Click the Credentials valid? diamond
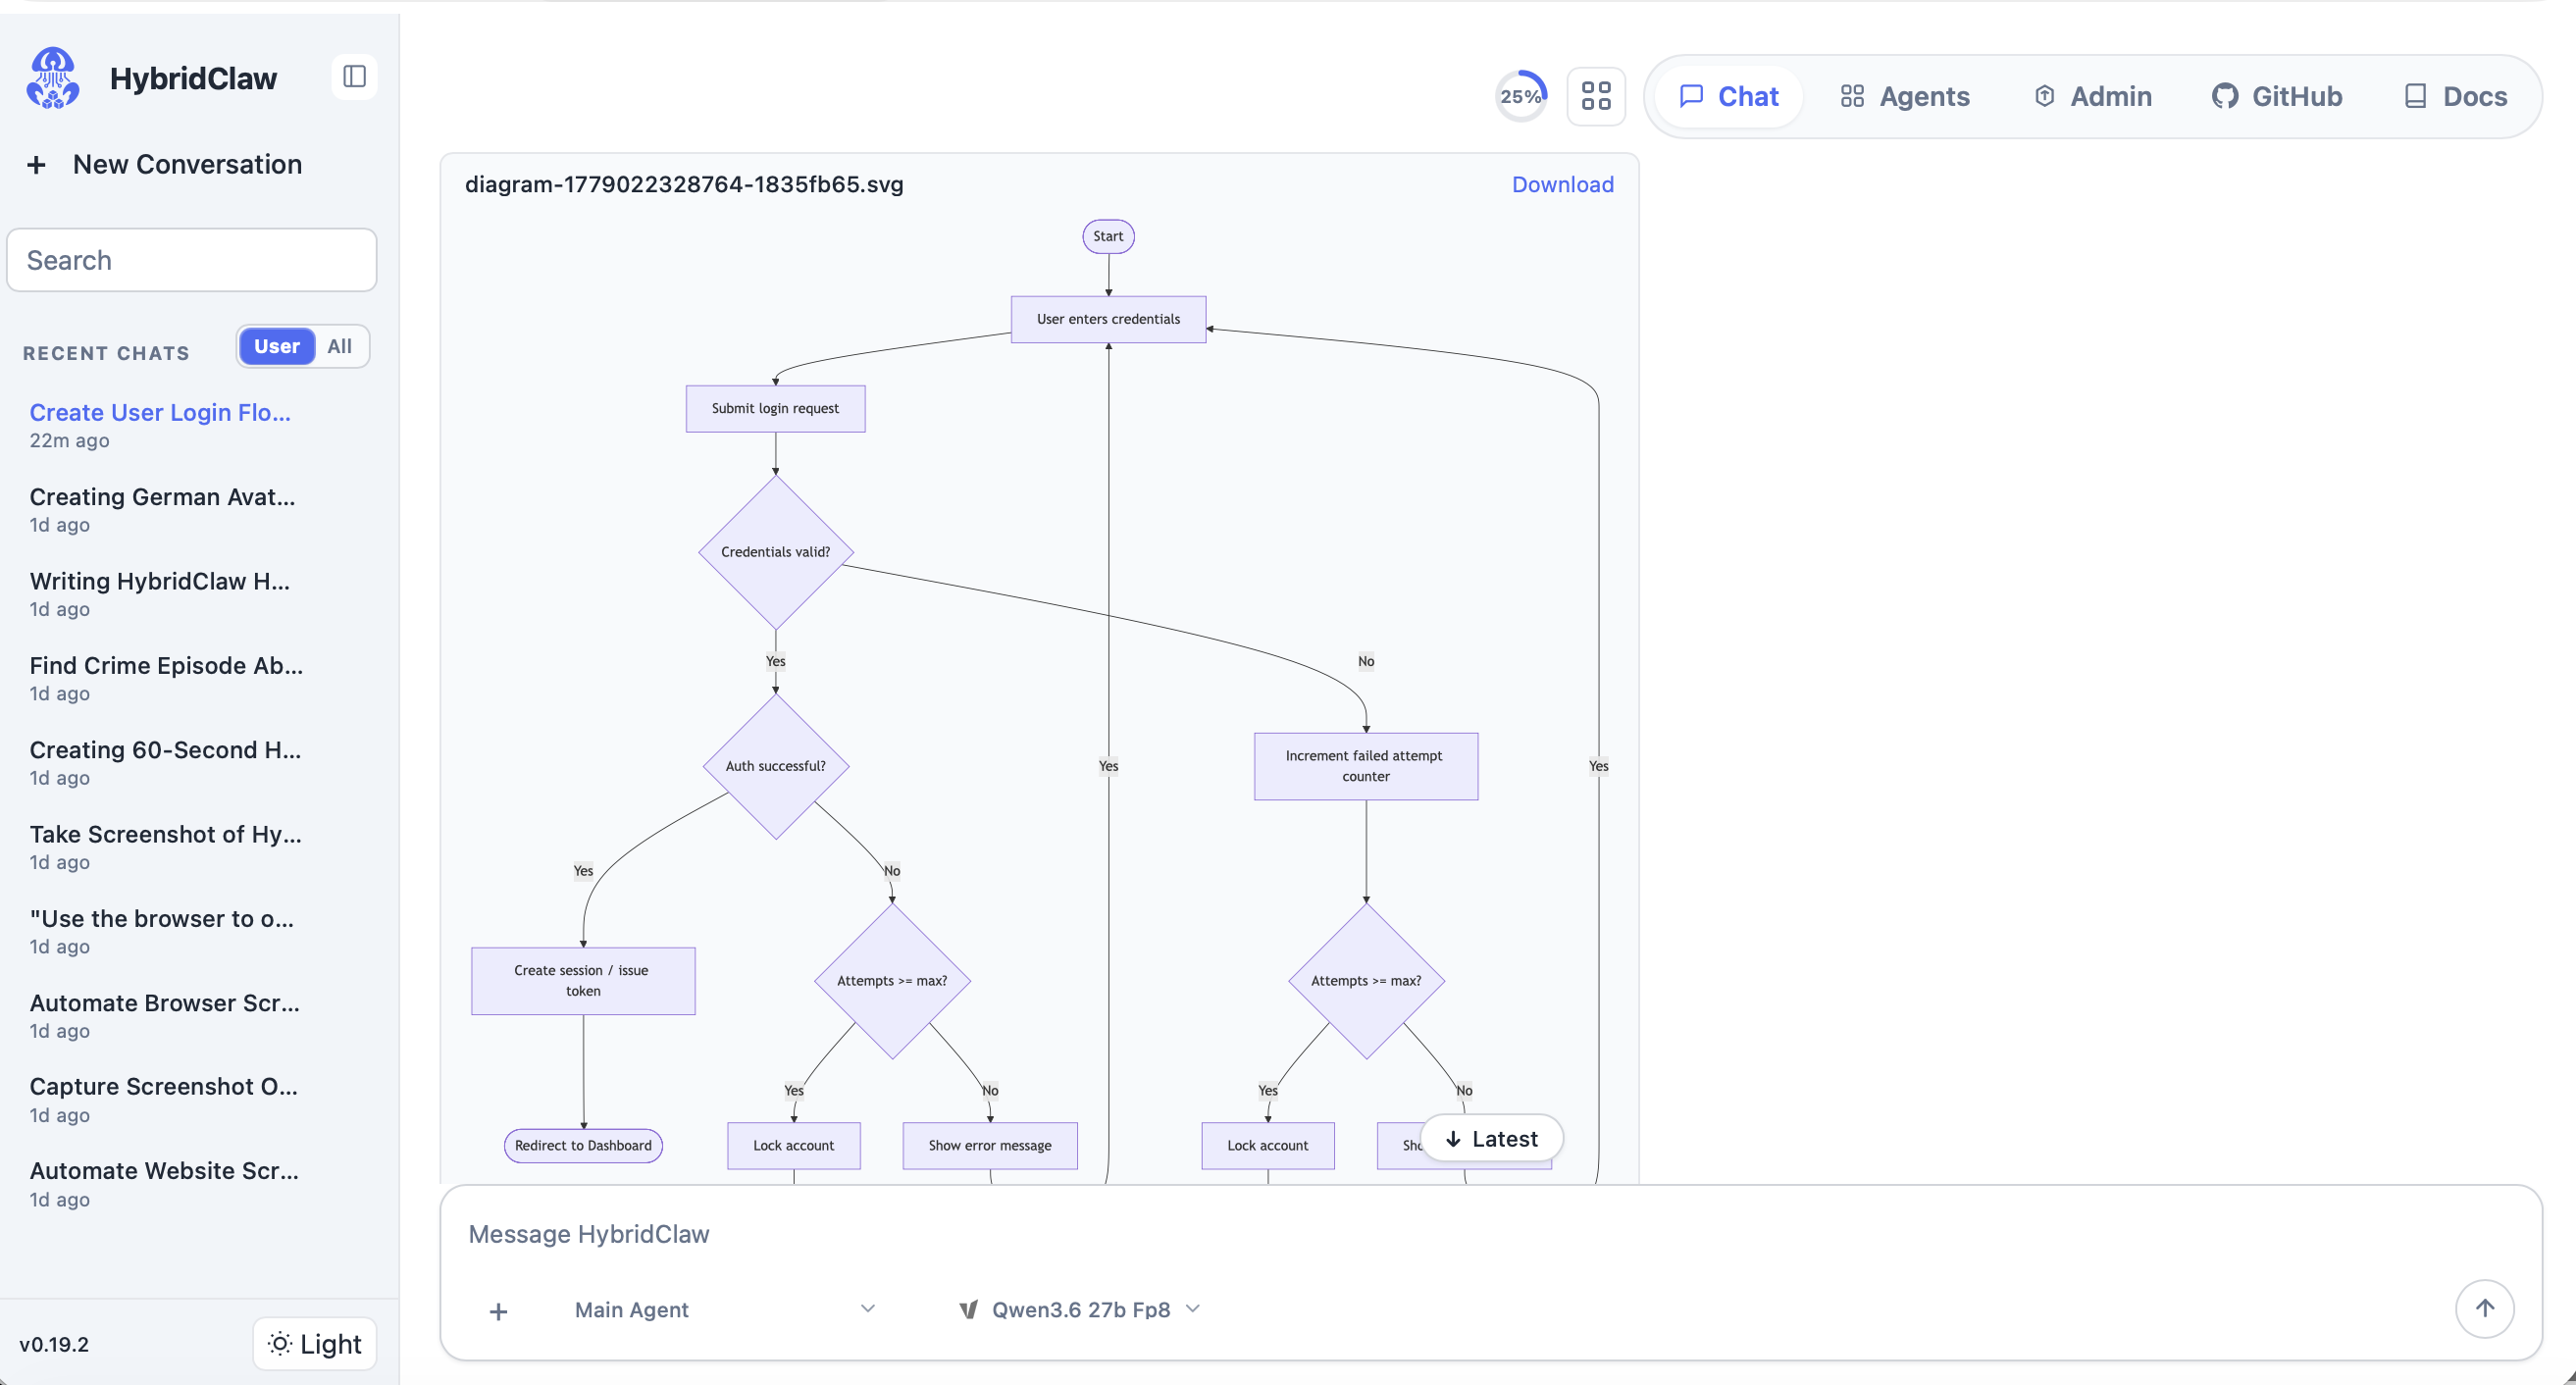 [x=775, y=552]
